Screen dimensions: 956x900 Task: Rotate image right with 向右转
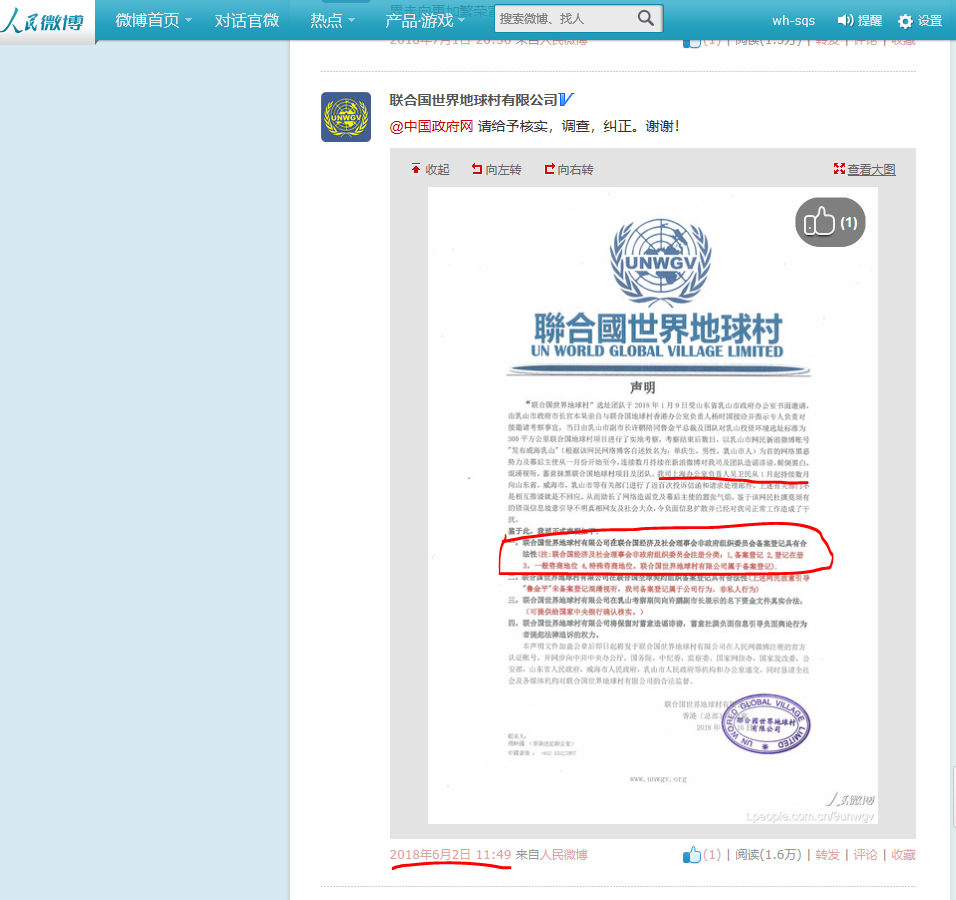tap(568, 170)
